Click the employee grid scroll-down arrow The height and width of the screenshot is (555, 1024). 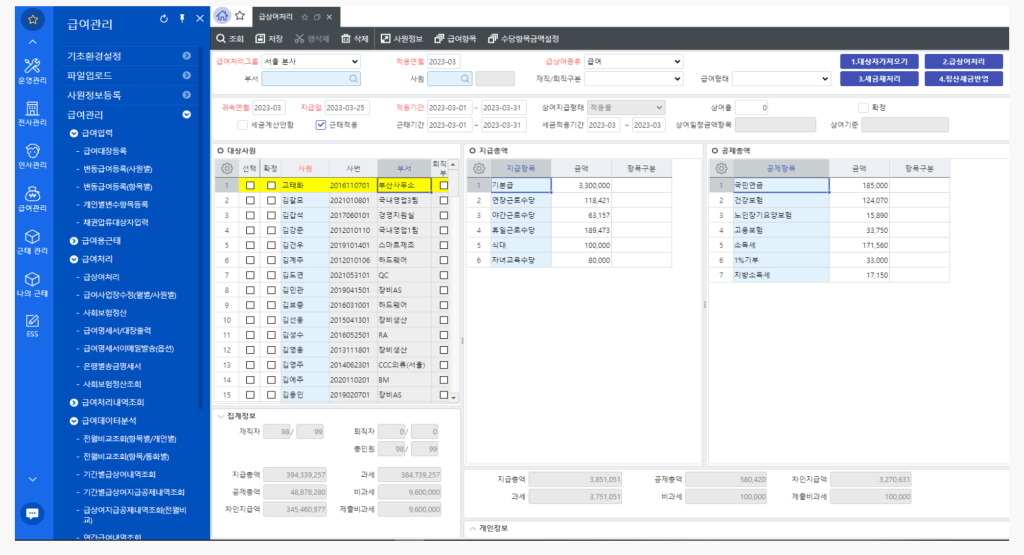454,397
